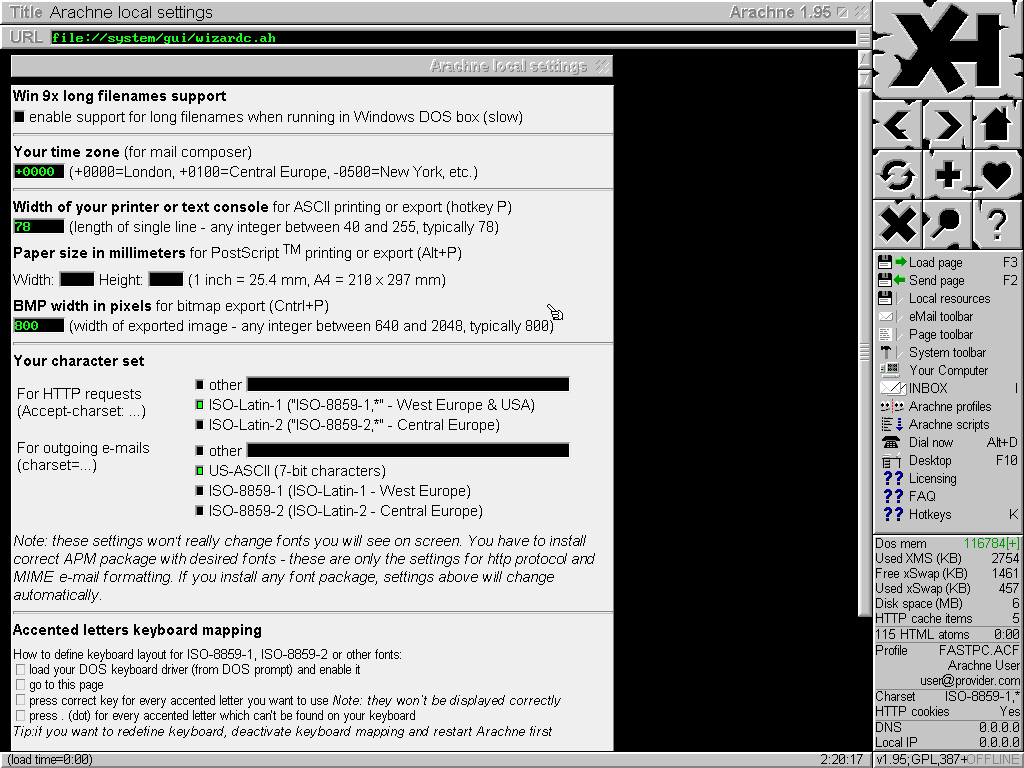The image size is (1024, 768).
Task: Select US-ASCII (7-bit characters) option
Action: 200,471
